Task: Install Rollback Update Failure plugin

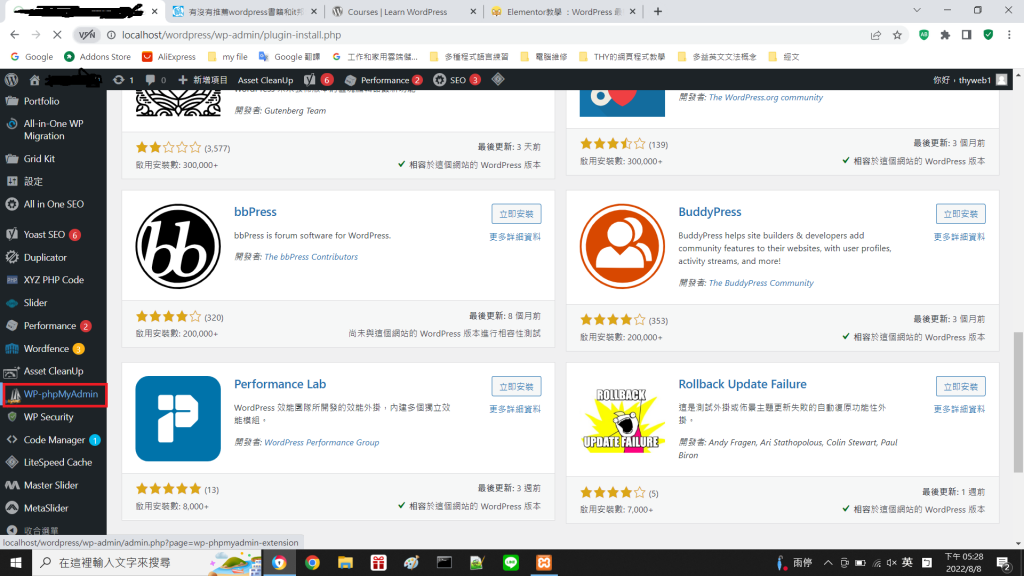Action: [960, 387]
